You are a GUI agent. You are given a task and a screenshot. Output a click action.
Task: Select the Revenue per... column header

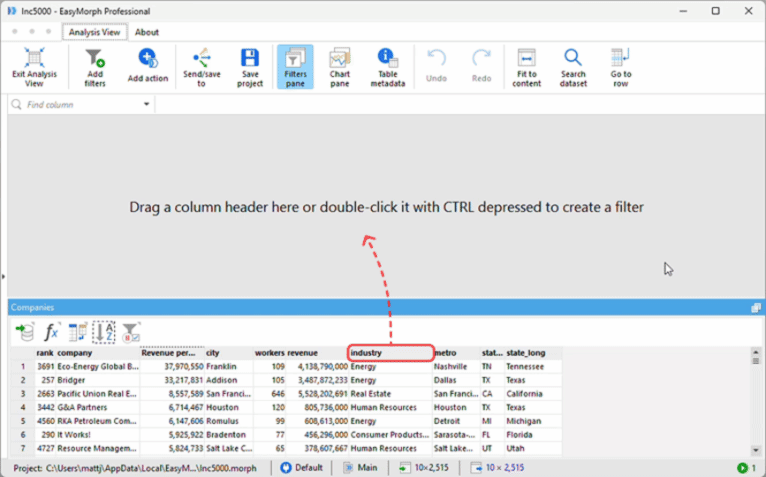coord(172,353)
